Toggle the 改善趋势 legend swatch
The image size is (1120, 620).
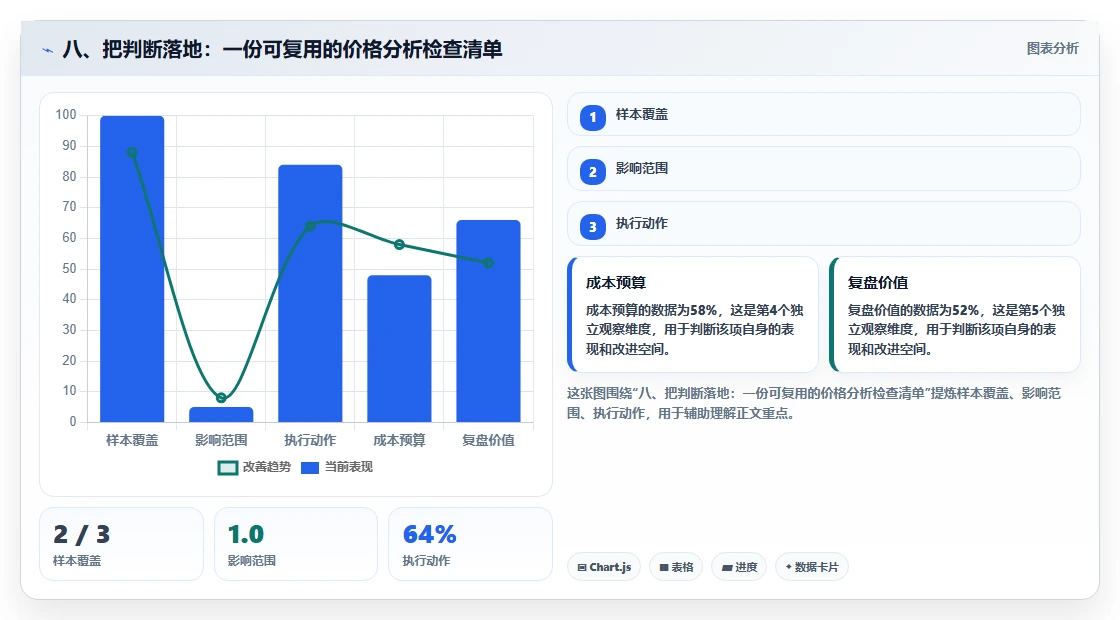[227, 468]
